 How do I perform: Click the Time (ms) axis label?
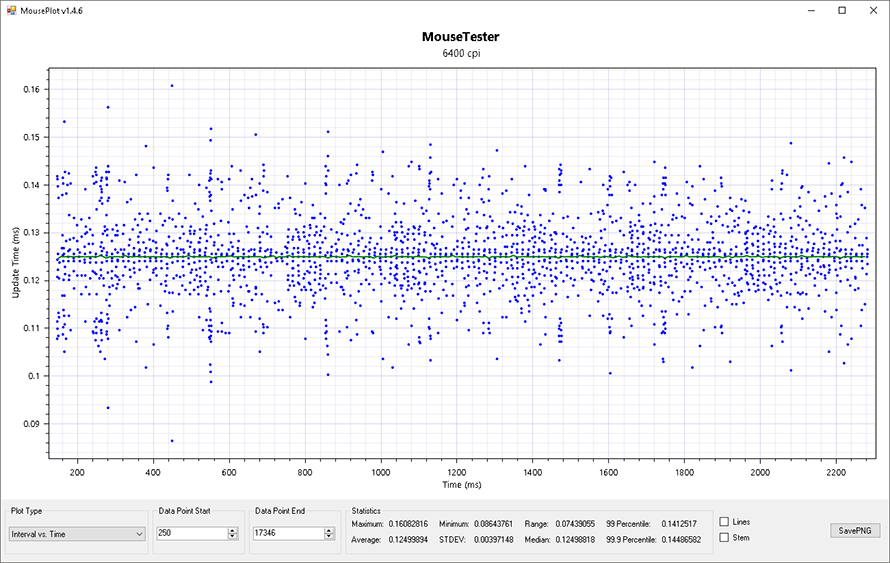click(x=462, y=485)
